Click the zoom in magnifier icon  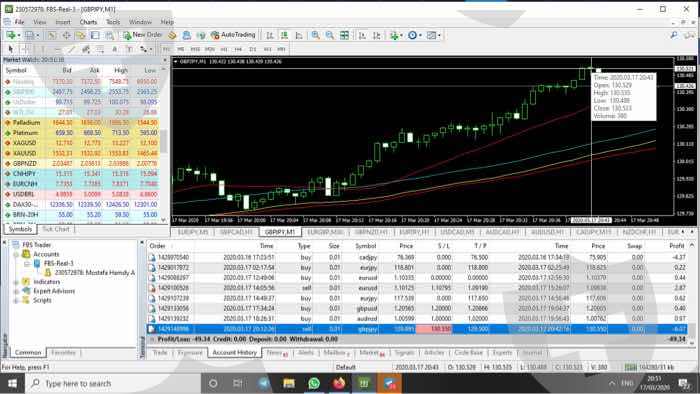coord(316,35)
